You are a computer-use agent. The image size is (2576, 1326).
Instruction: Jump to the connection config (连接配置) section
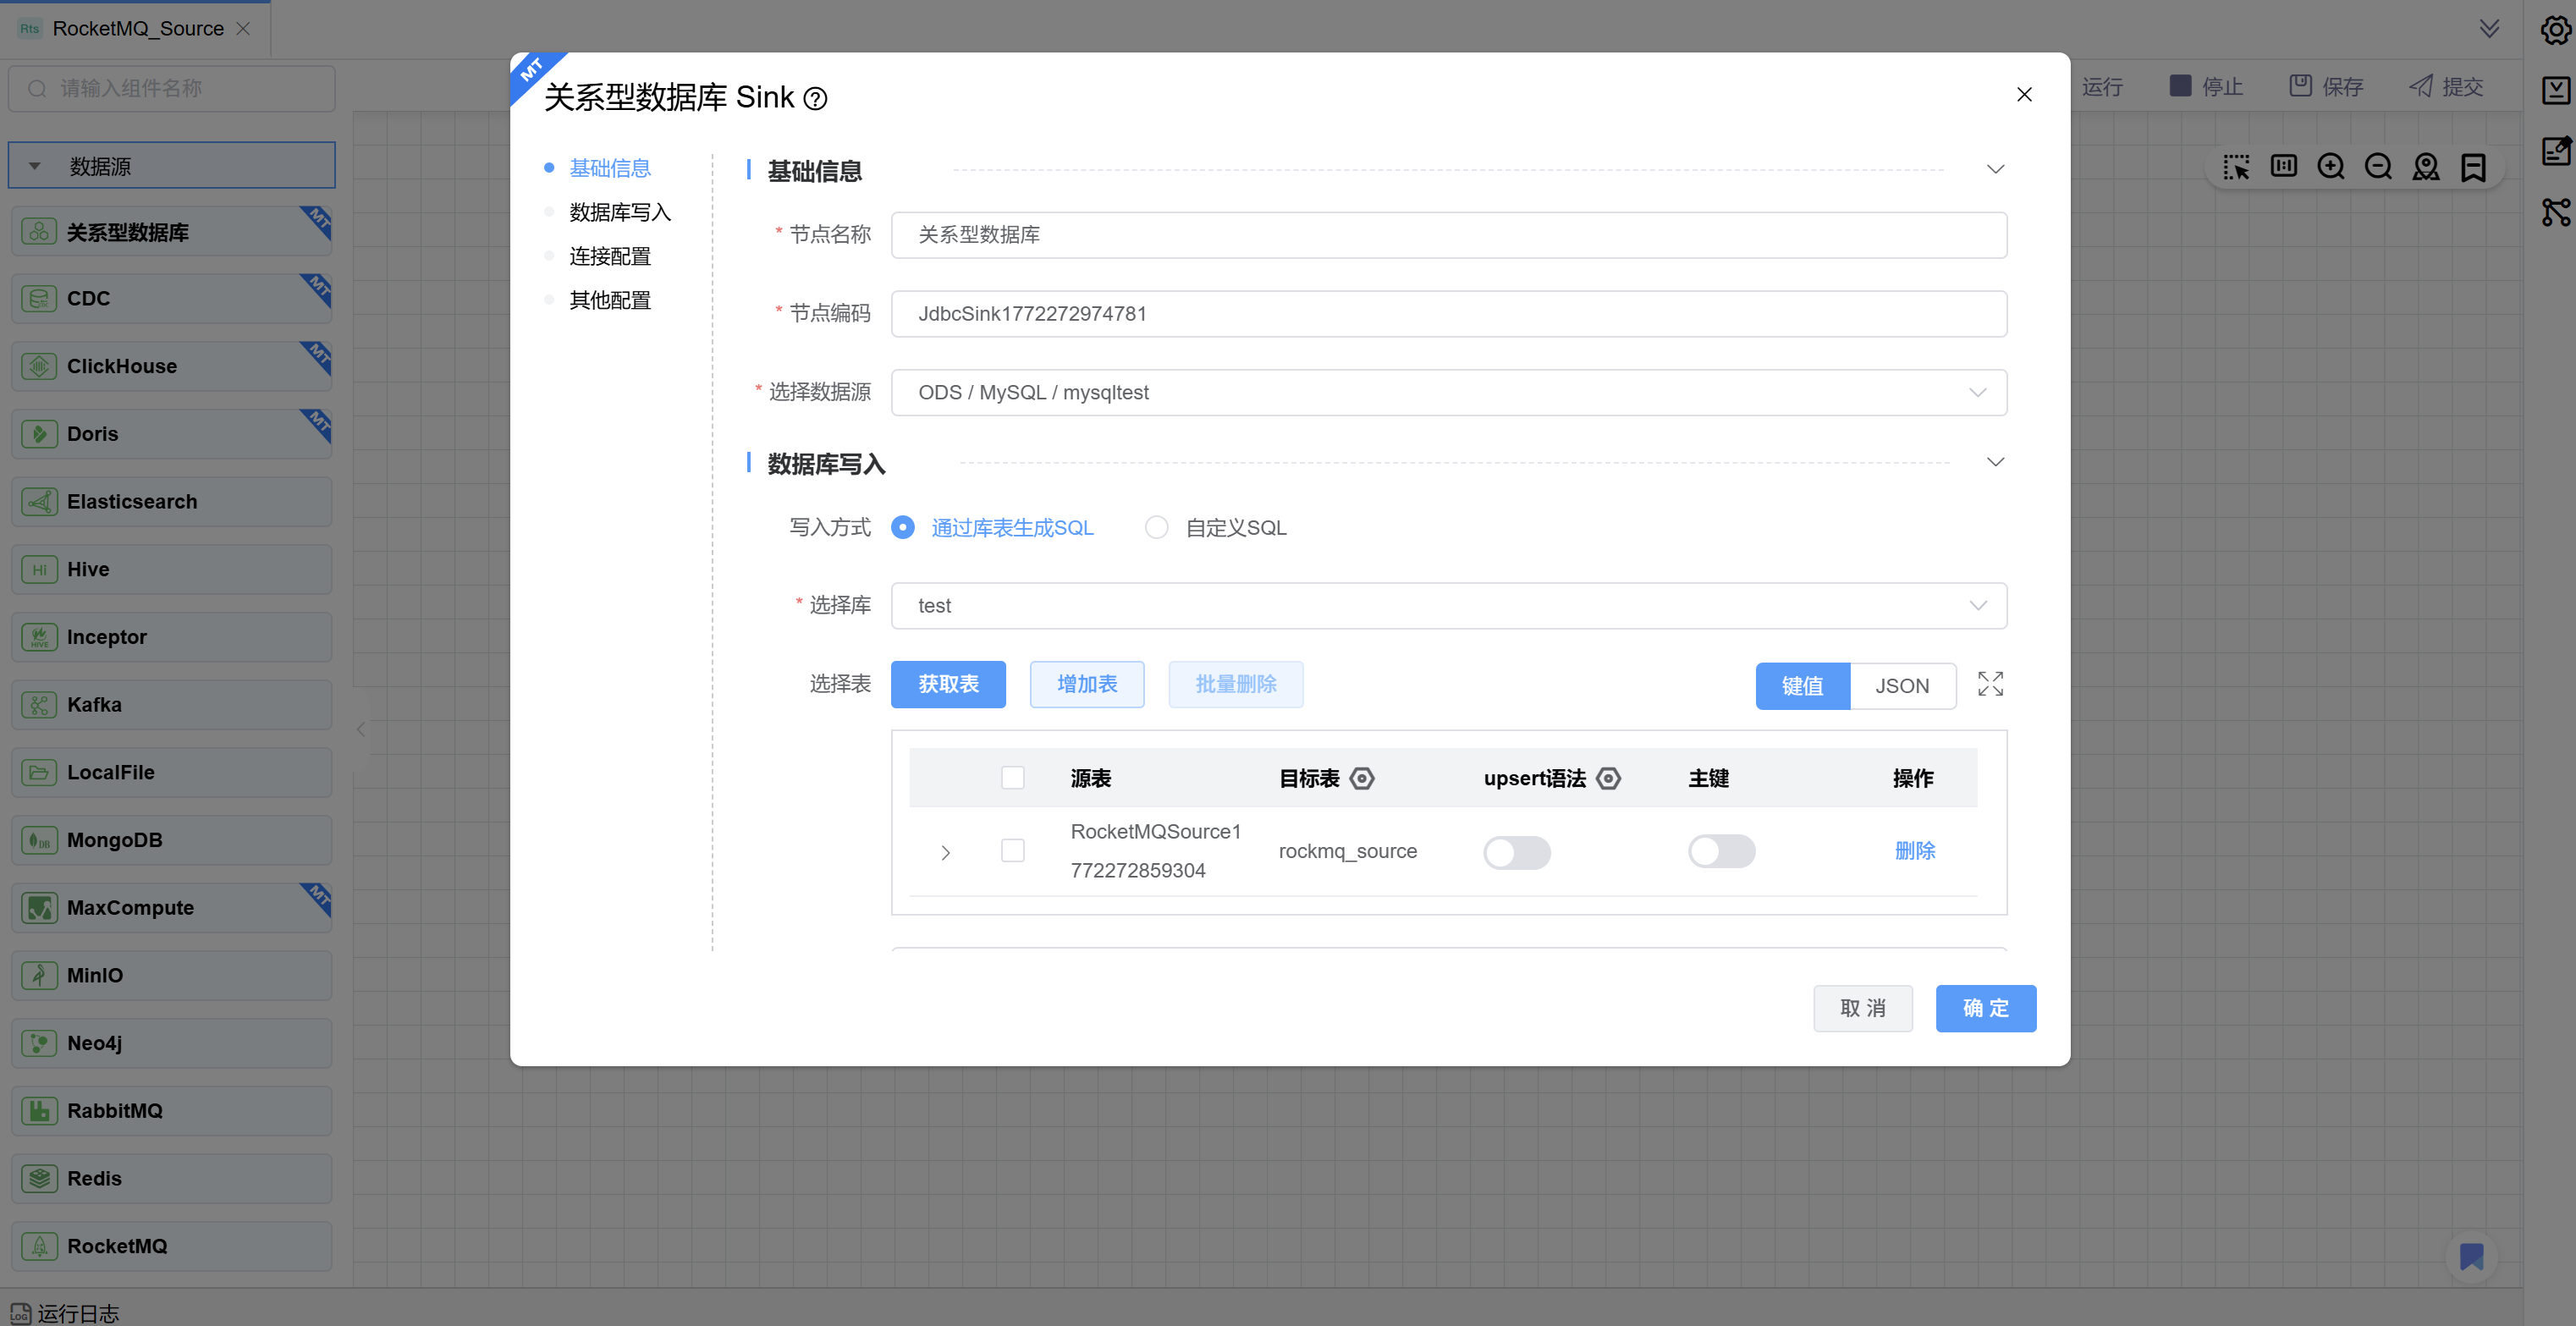coord(610,256)
